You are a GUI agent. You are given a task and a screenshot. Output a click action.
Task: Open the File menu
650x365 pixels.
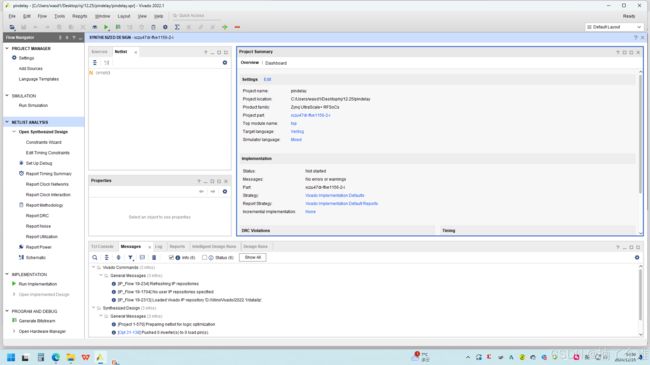click(x=12, y=16)
